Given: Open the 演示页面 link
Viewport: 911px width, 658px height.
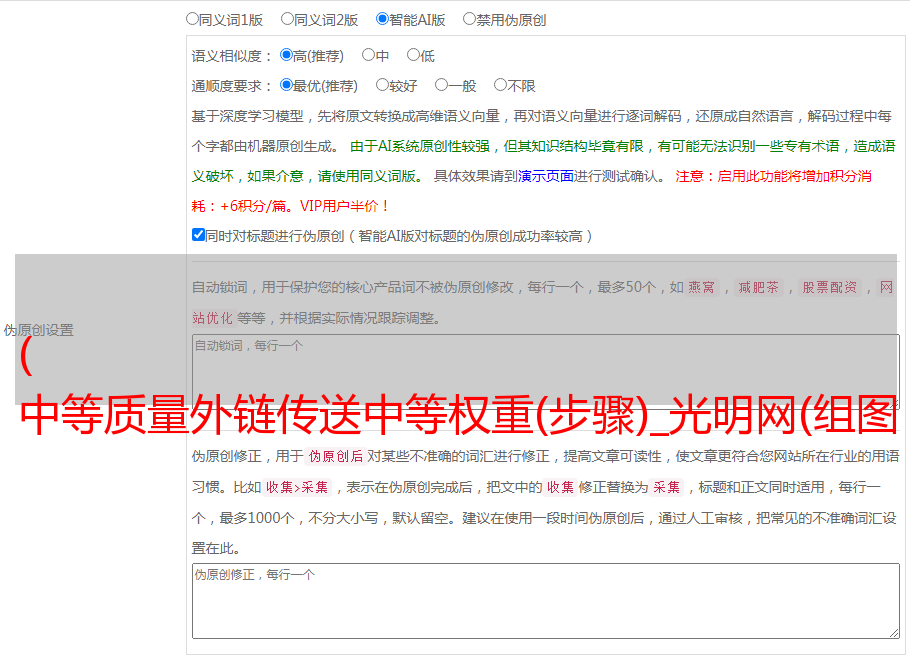Looking at the screenshot, I should pyautogui.click(x=546, y=176).
